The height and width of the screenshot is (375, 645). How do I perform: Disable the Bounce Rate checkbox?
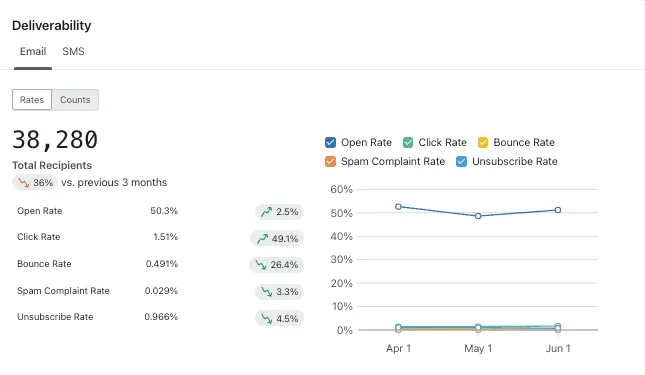click(483, 142)
